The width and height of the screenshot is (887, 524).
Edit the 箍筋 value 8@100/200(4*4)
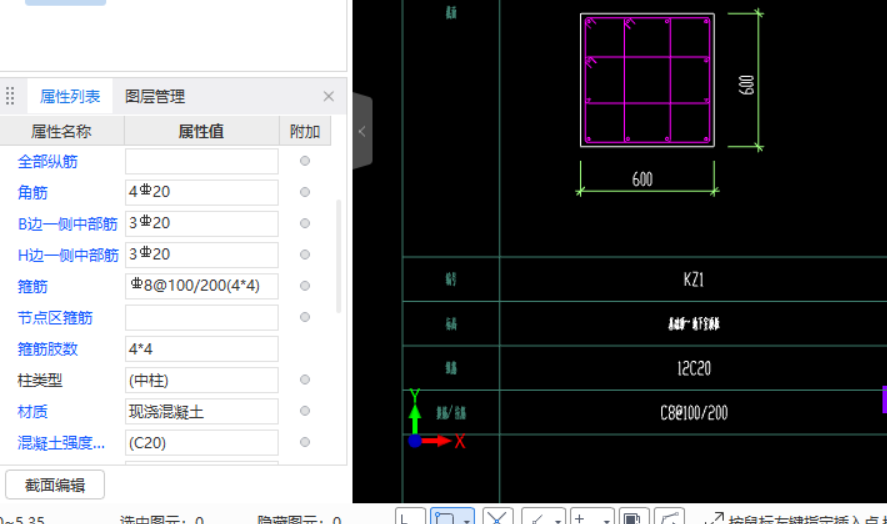click(201, 286)
